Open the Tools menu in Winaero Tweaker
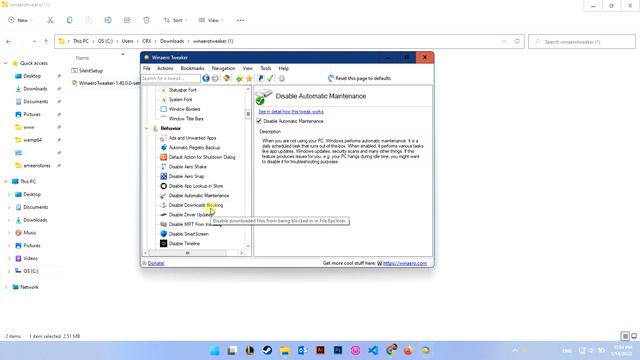This screenshot has width=640, height=360. point(266,68)
